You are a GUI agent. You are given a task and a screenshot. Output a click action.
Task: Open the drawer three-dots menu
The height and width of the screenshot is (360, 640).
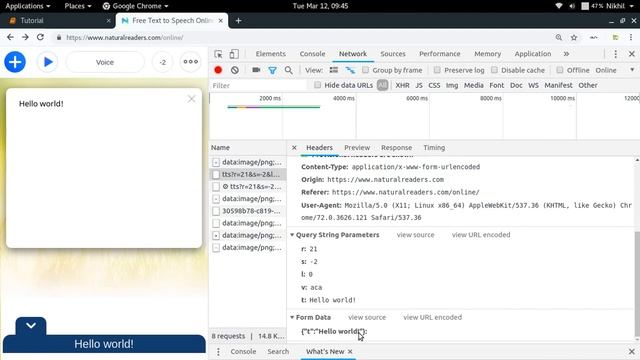[x=218, y=351]
